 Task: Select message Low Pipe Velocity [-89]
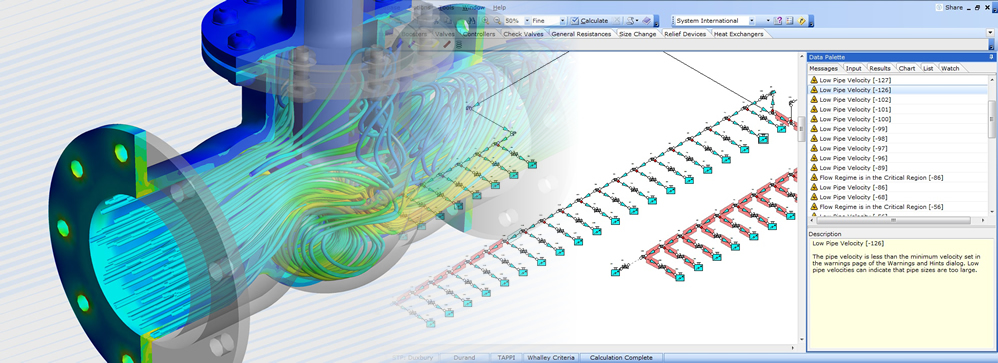[x=898, y=167]
